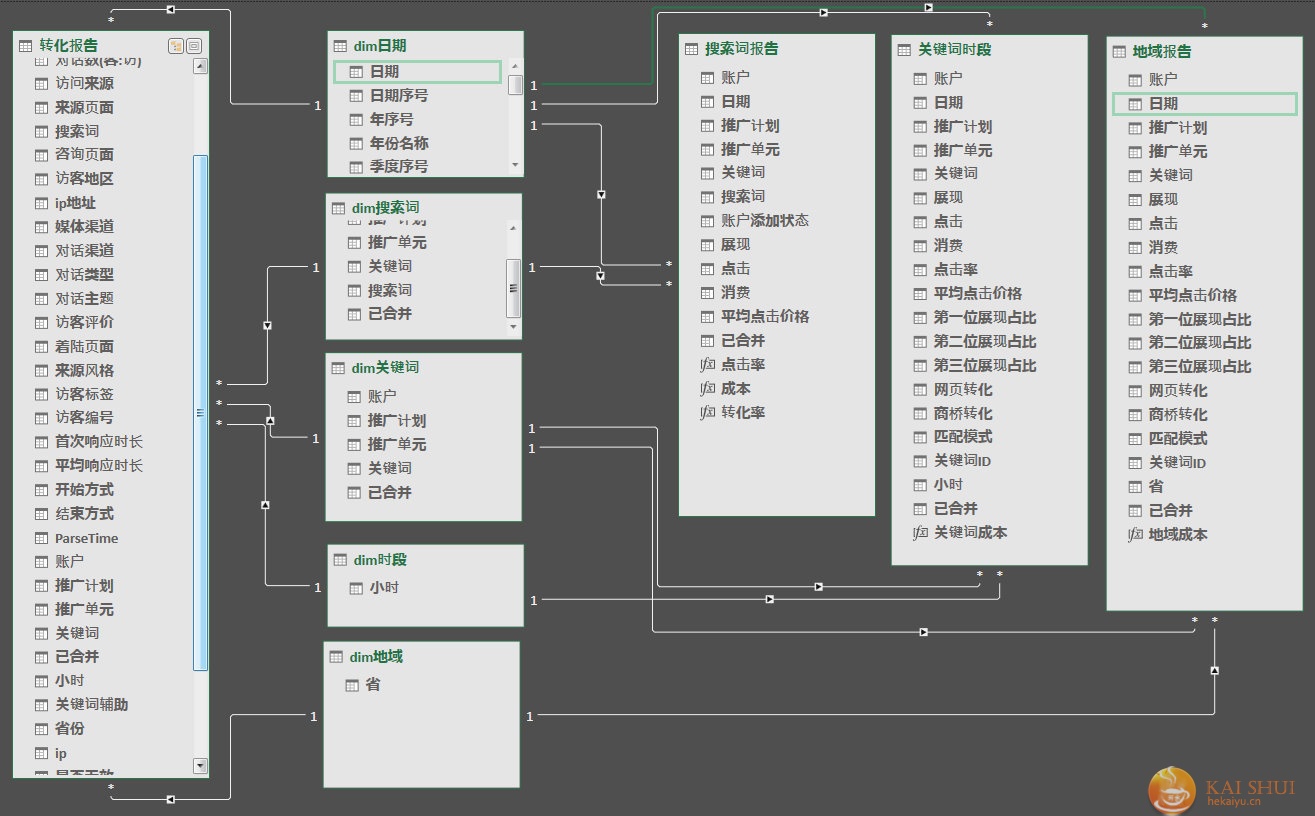The height and width of the screenshot is (816, 1315).
Task: Click scroll-up arrow in dim日期 field list
Action: pyautogui.click(x=515, y=66)
